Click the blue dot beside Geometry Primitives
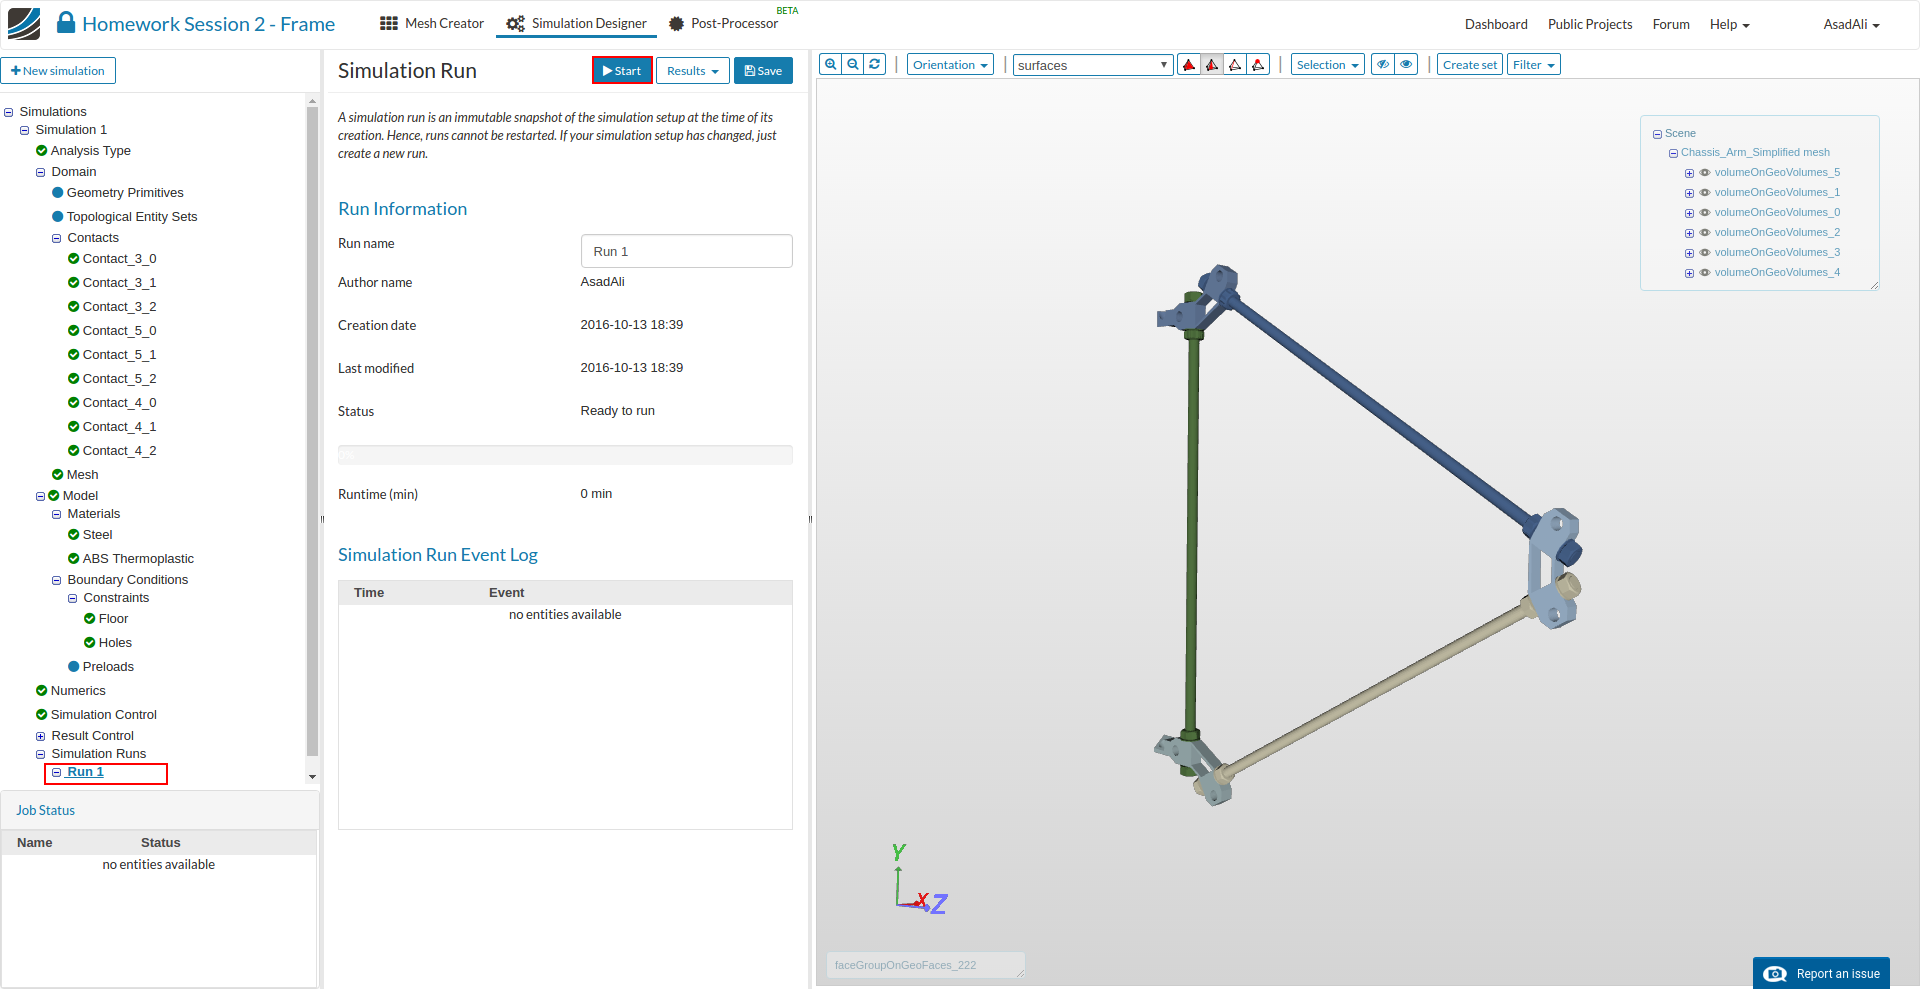 [57, 193]
